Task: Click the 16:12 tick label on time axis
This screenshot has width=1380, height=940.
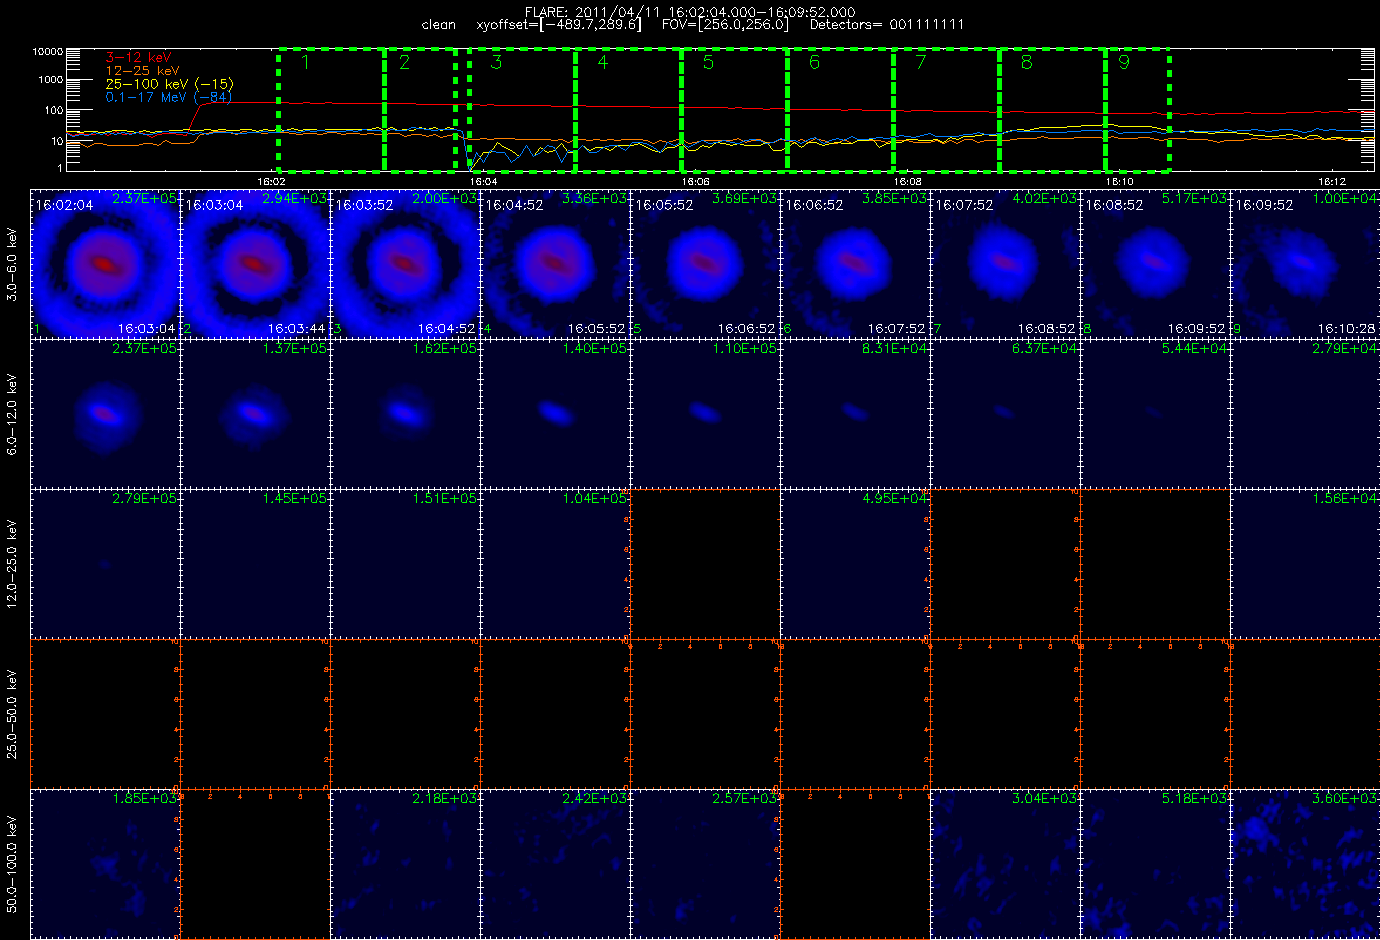Action: [x=1332, y=181]
